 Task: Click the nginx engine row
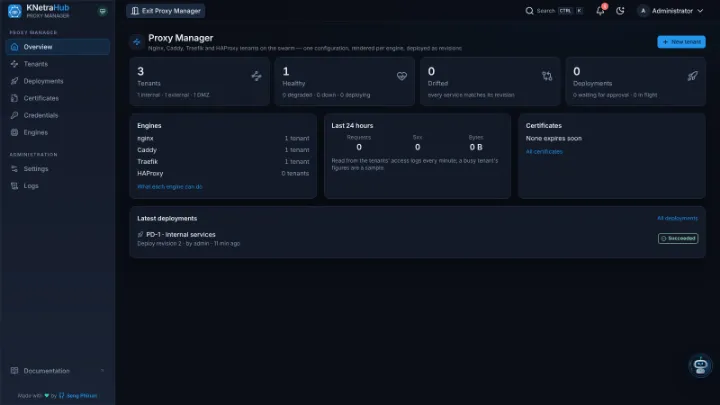(223, 138)
